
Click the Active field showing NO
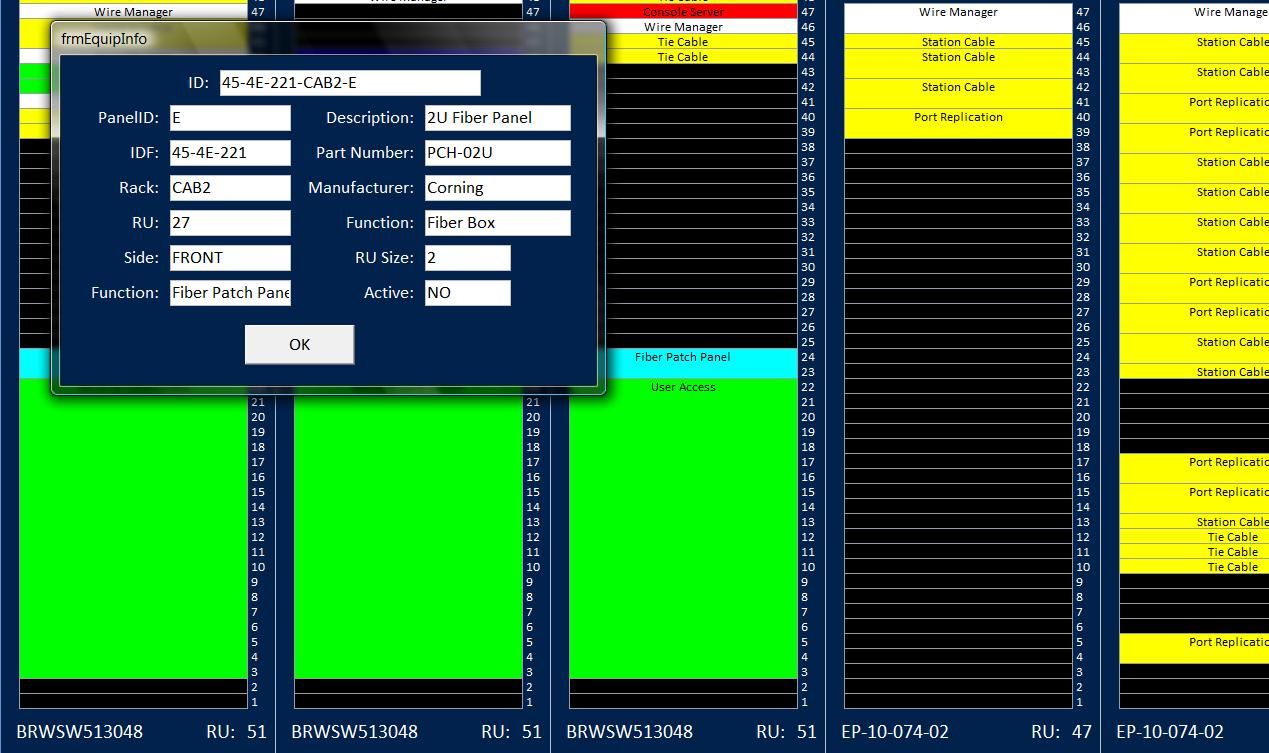(x=468, y=293)
